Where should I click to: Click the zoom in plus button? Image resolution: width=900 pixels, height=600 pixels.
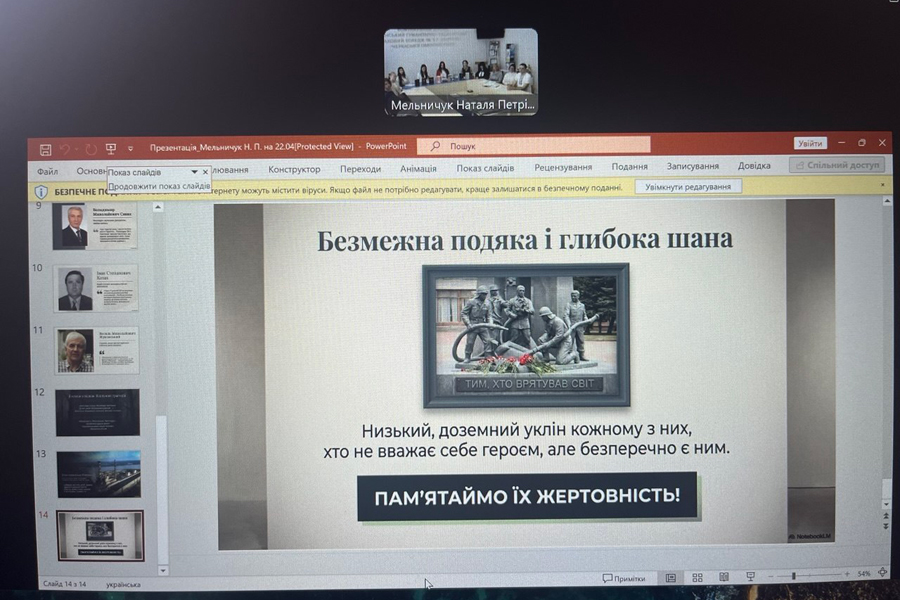pyautogui.click(x=847, y=574)
